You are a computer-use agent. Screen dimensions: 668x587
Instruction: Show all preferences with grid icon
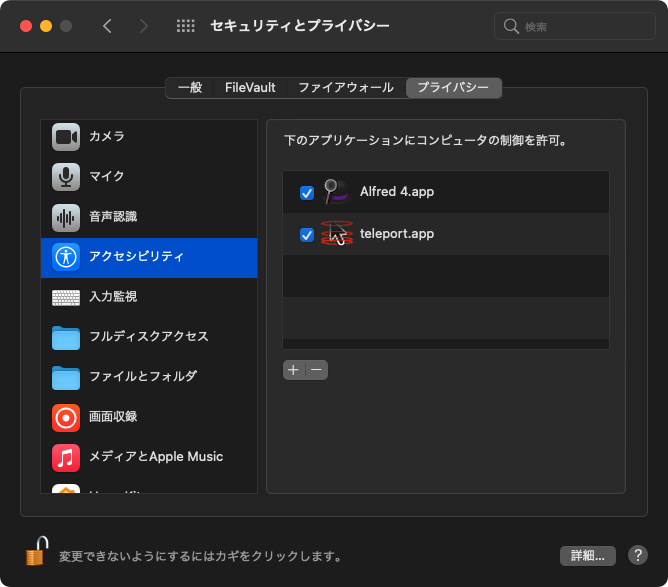[186, 26]
